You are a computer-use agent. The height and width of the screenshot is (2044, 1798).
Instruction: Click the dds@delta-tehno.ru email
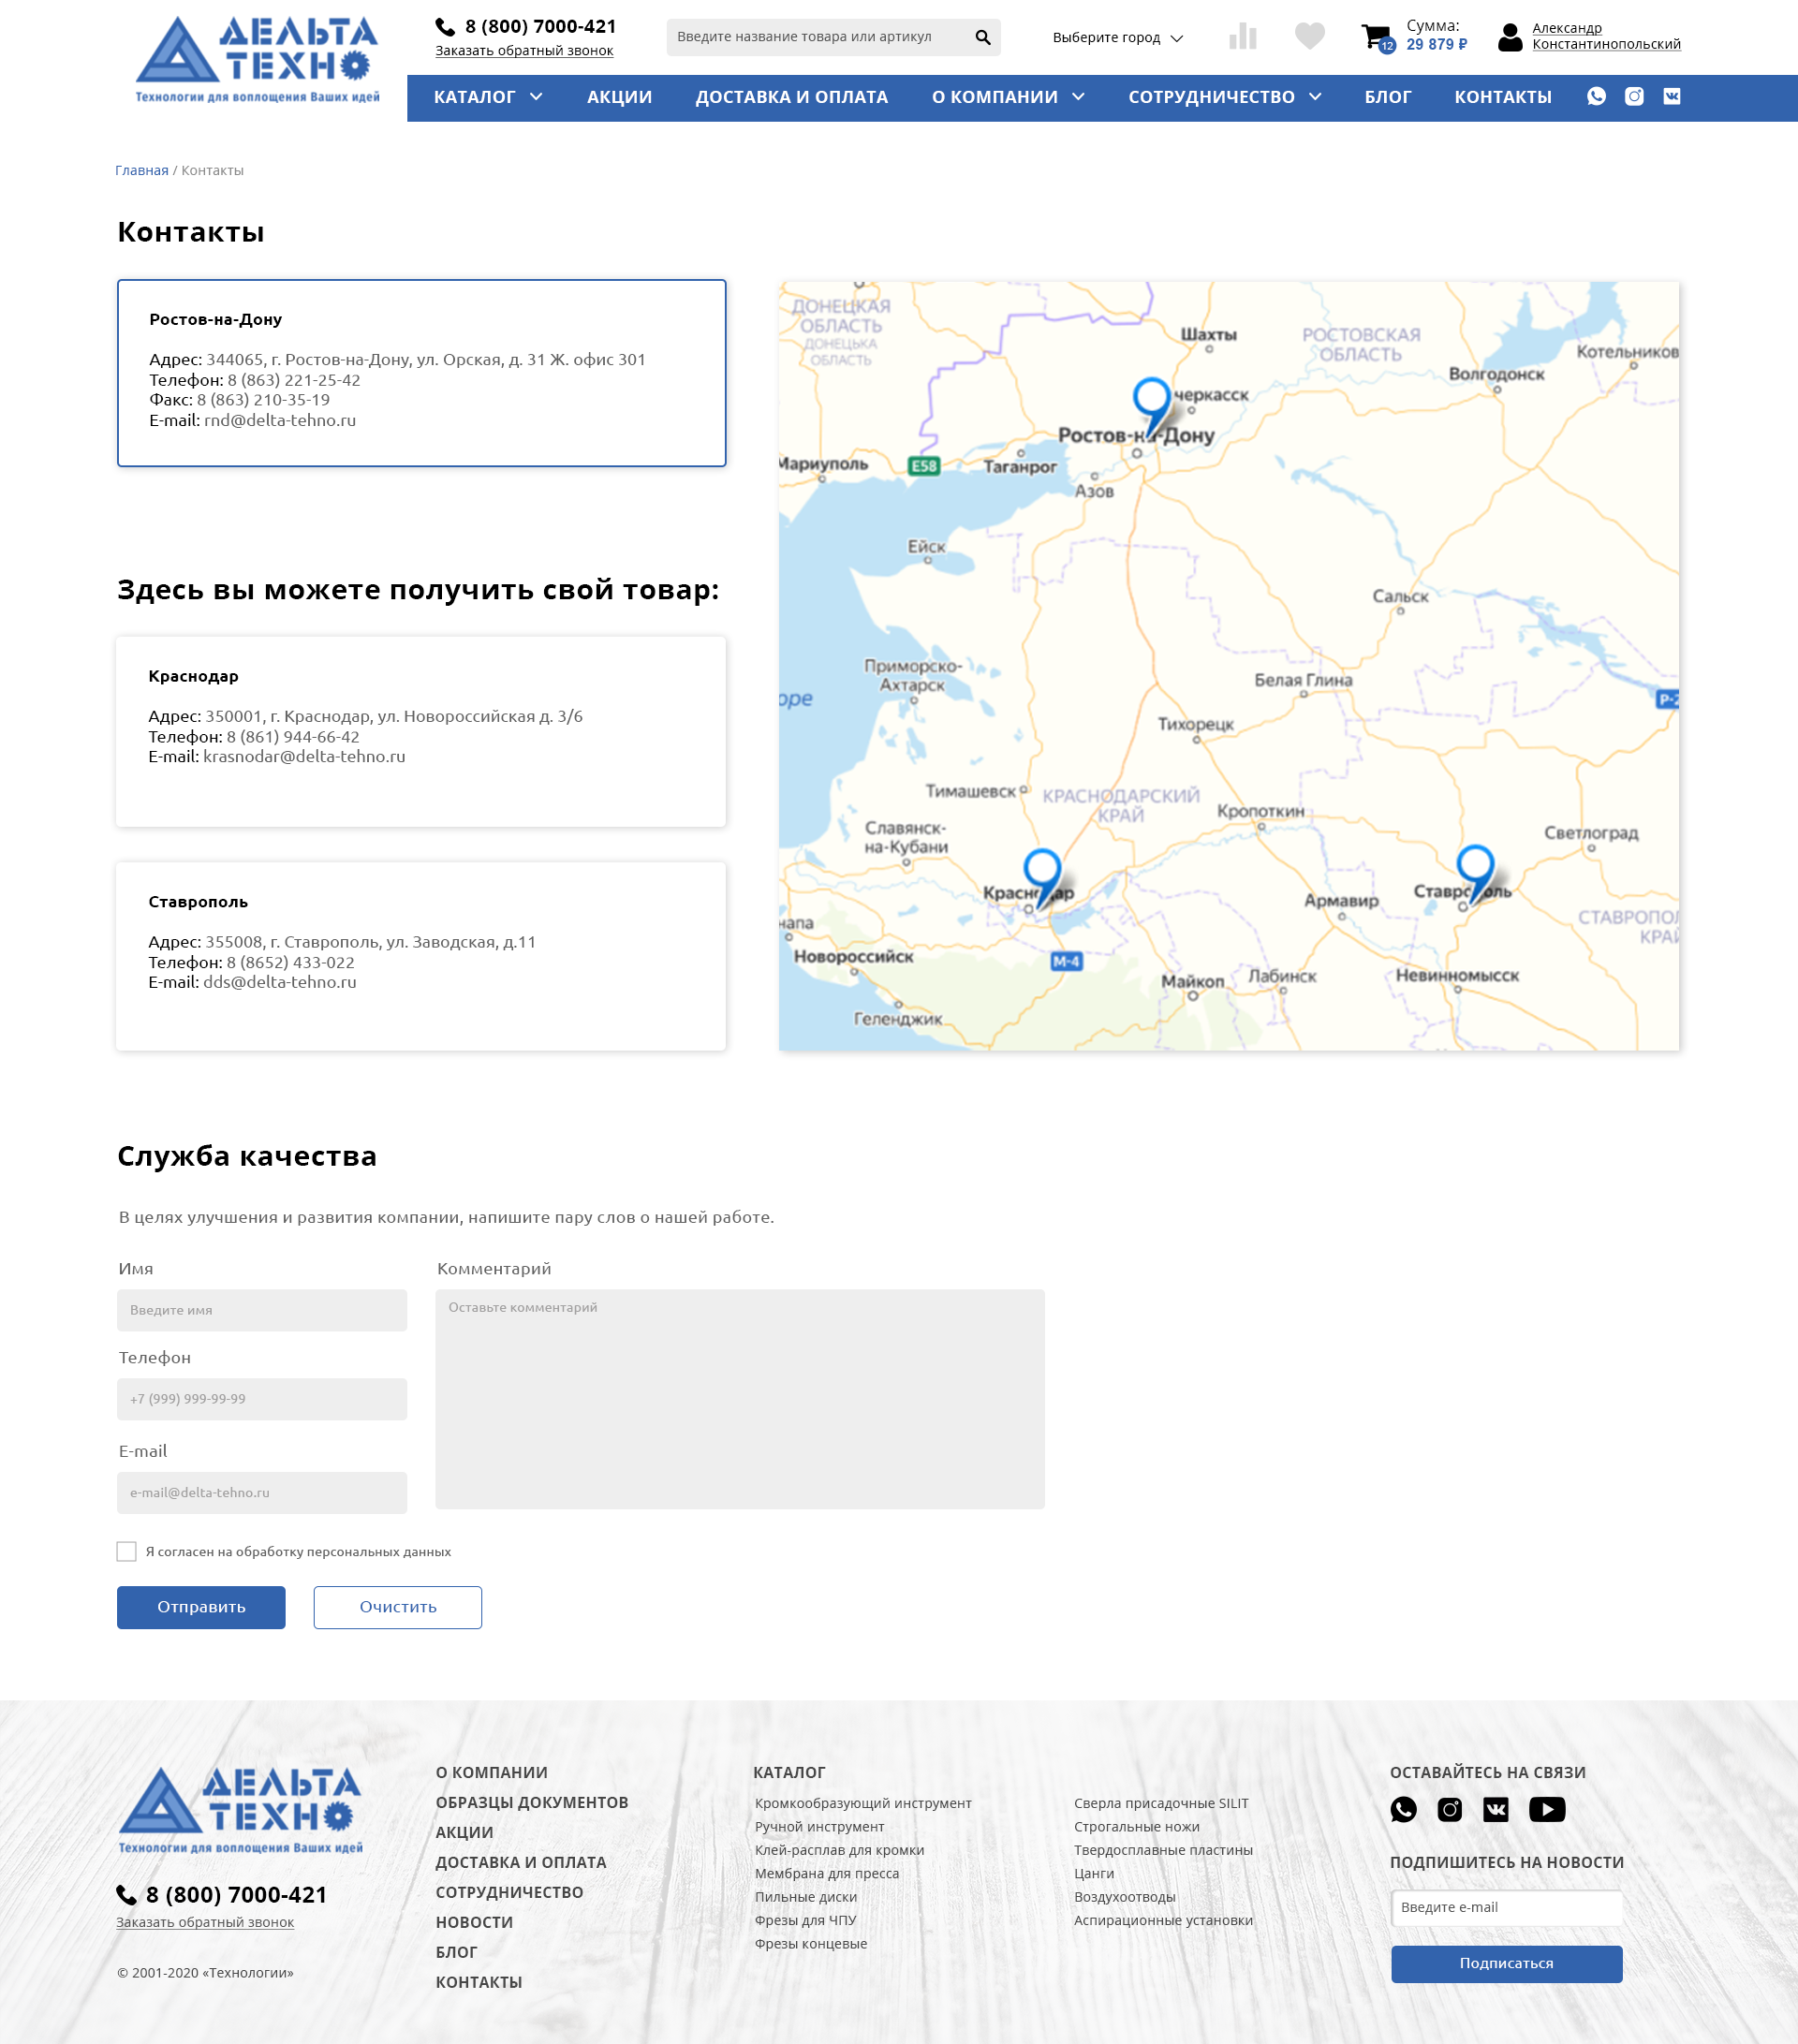(x=280, y=982)
